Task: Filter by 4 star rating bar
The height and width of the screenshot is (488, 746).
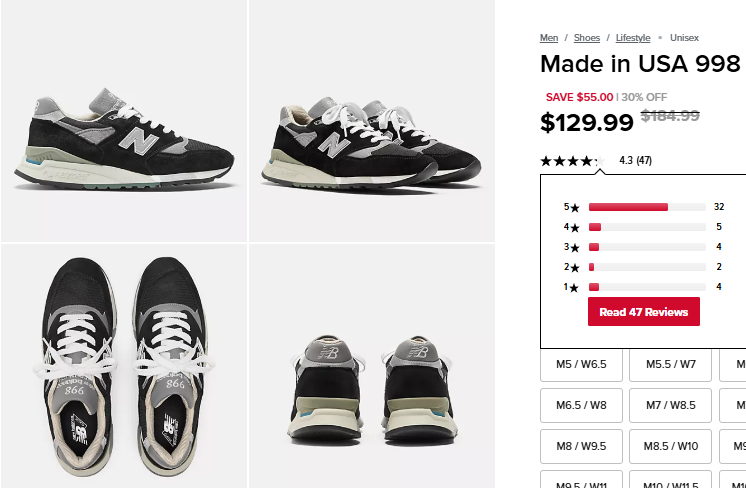Action: click(647, 227)
